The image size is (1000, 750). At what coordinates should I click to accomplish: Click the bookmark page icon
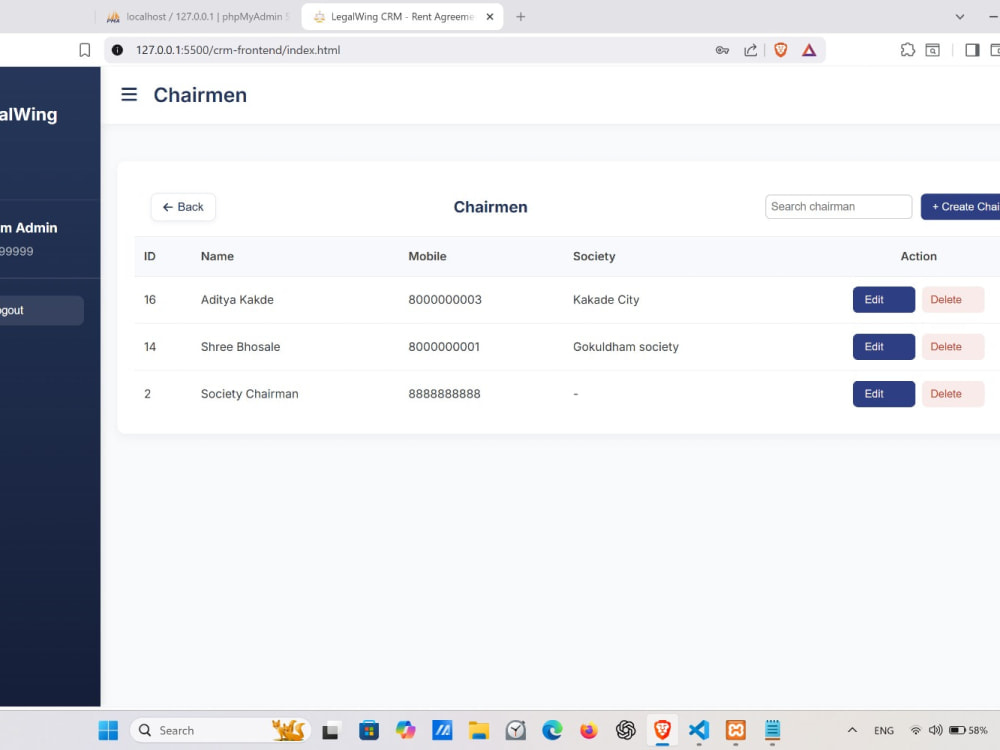tap(84, 50)
